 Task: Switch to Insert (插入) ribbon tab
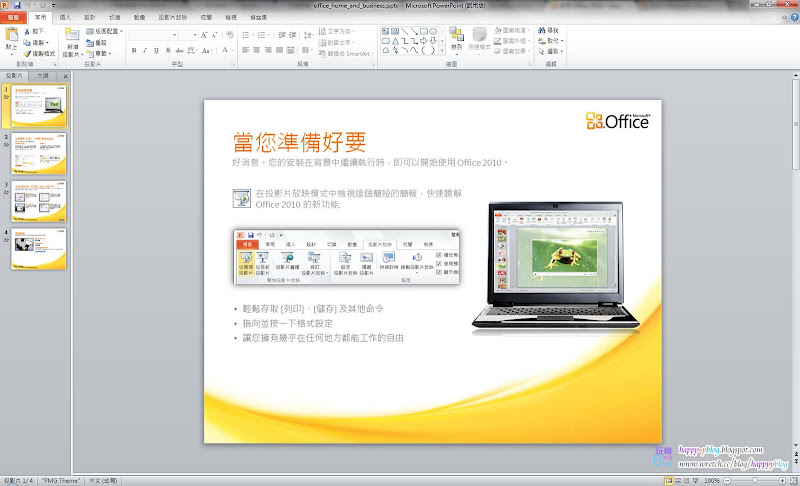65,17
